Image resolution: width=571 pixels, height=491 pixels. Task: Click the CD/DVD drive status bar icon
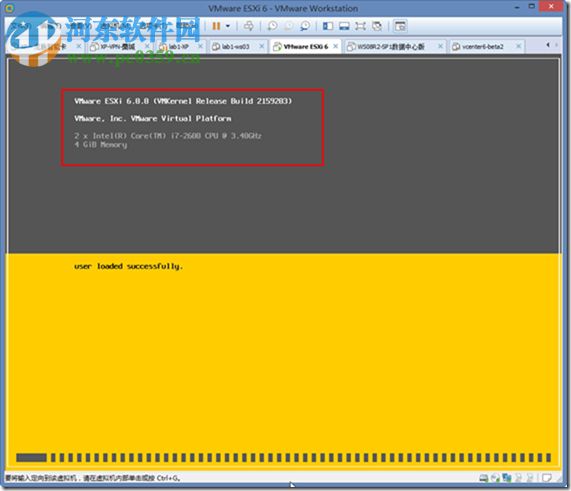[x=495, y=478]
